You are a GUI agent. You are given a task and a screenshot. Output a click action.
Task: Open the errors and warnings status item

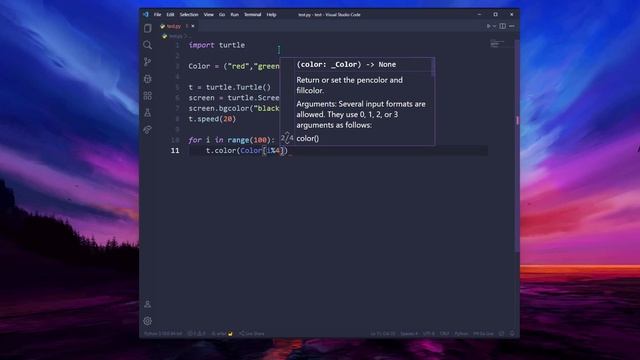click(x=196, y=333)
